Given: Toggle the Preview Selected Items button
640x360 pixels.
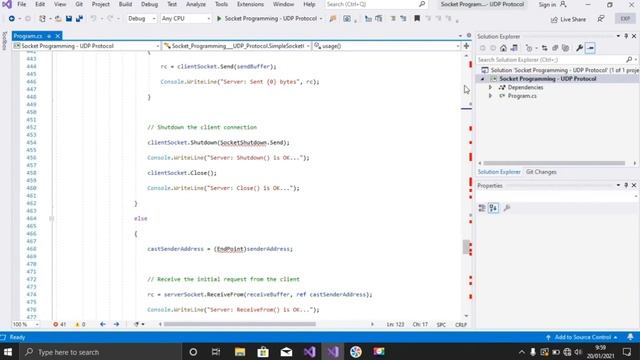Looking at the screenshot, I should (x=590, y=48).
